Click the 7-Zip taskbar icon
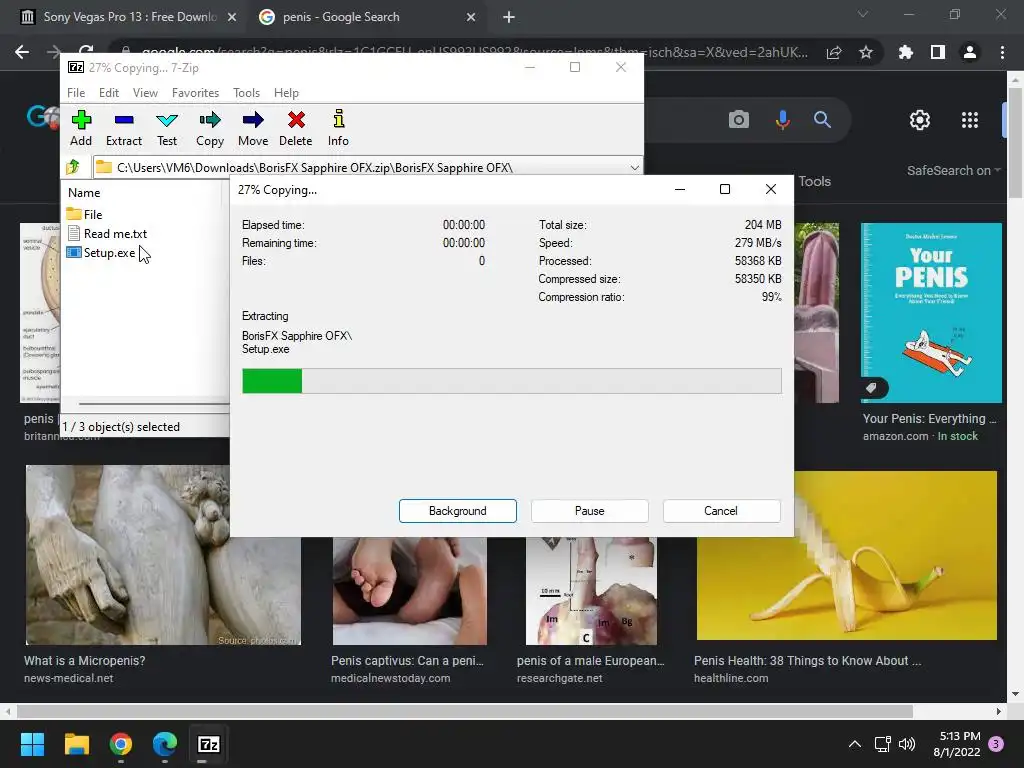1024x768 pixels. coord(208,744)
